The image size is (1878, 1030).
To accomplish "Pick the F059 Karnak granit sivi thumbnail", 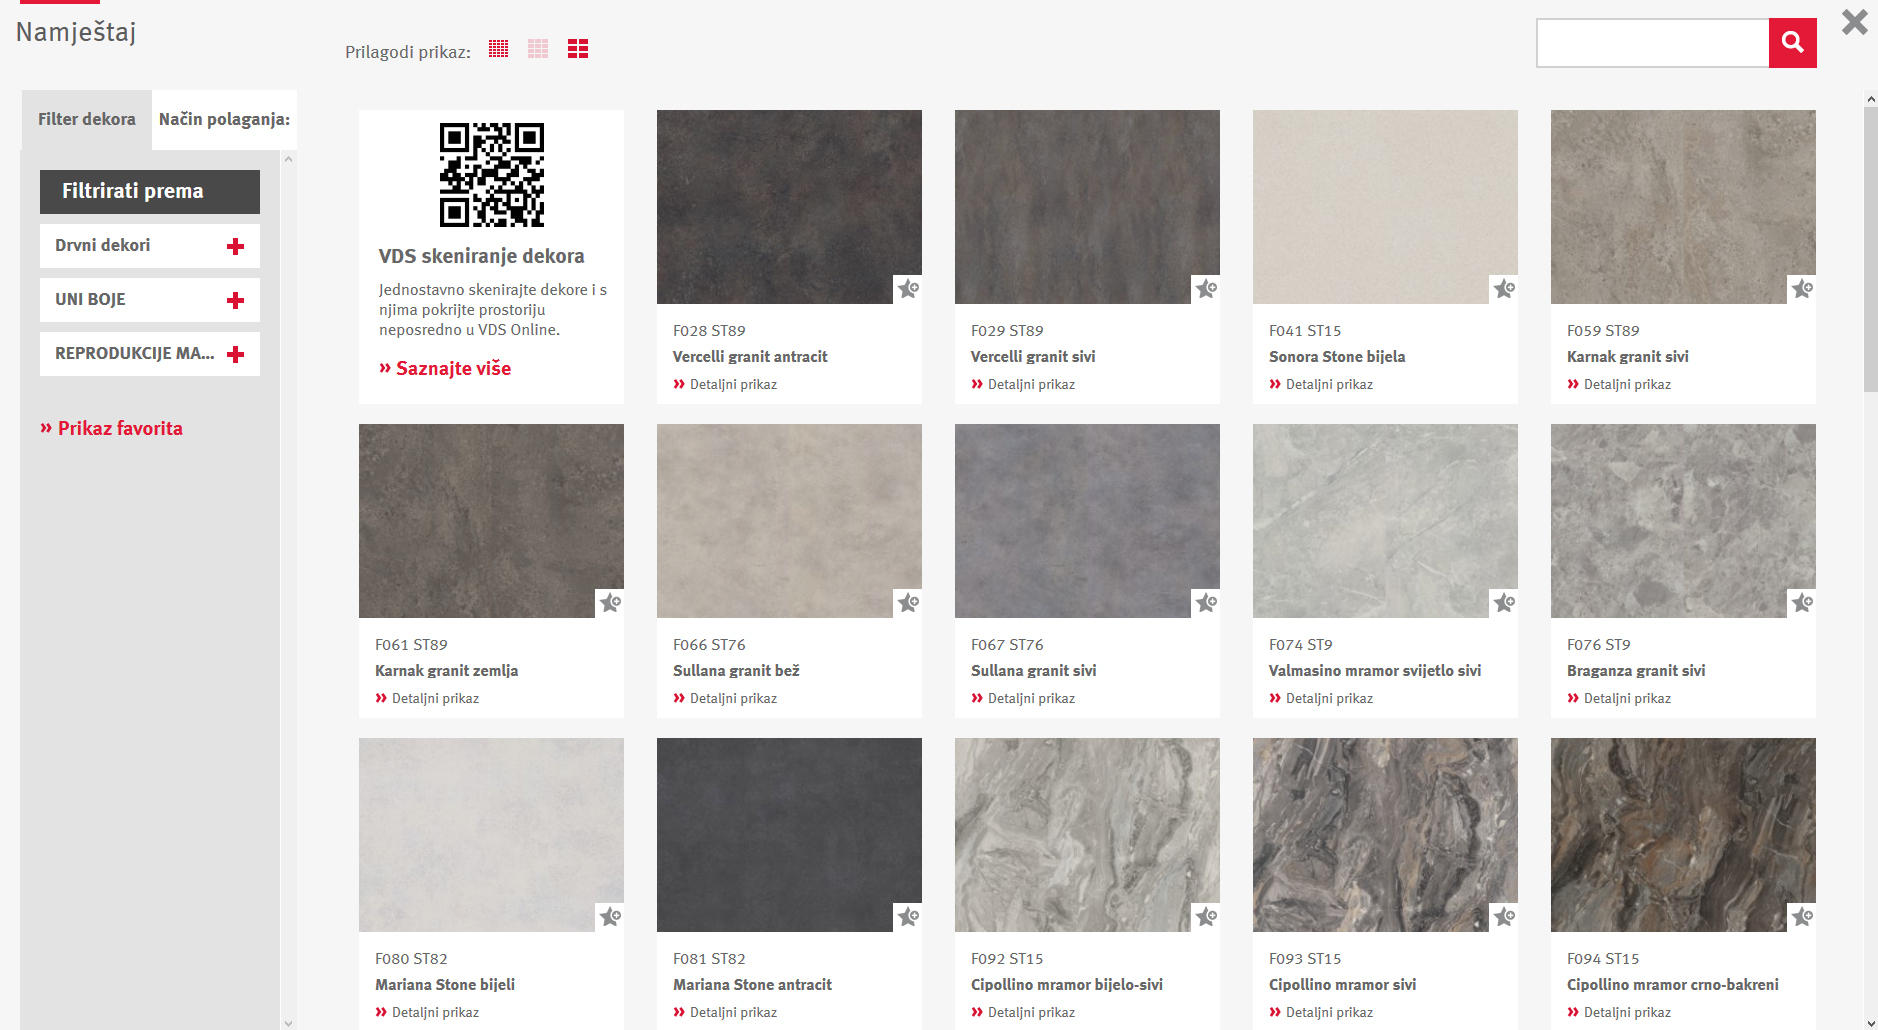I will (1683, 207).
